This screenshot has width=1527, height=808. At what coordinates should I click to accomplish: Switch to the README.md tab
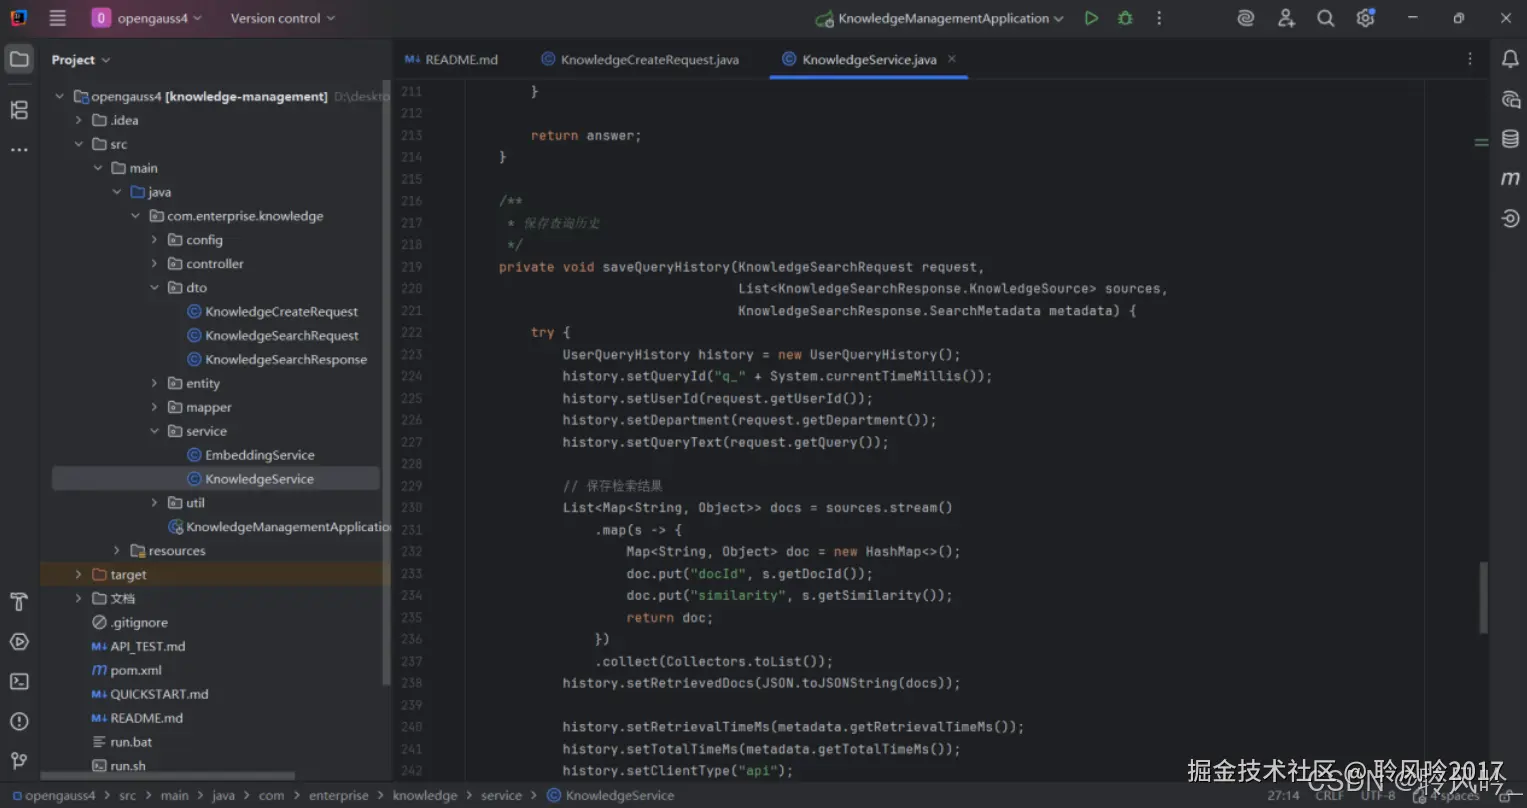pyautogui.click(x=460, y=60)
